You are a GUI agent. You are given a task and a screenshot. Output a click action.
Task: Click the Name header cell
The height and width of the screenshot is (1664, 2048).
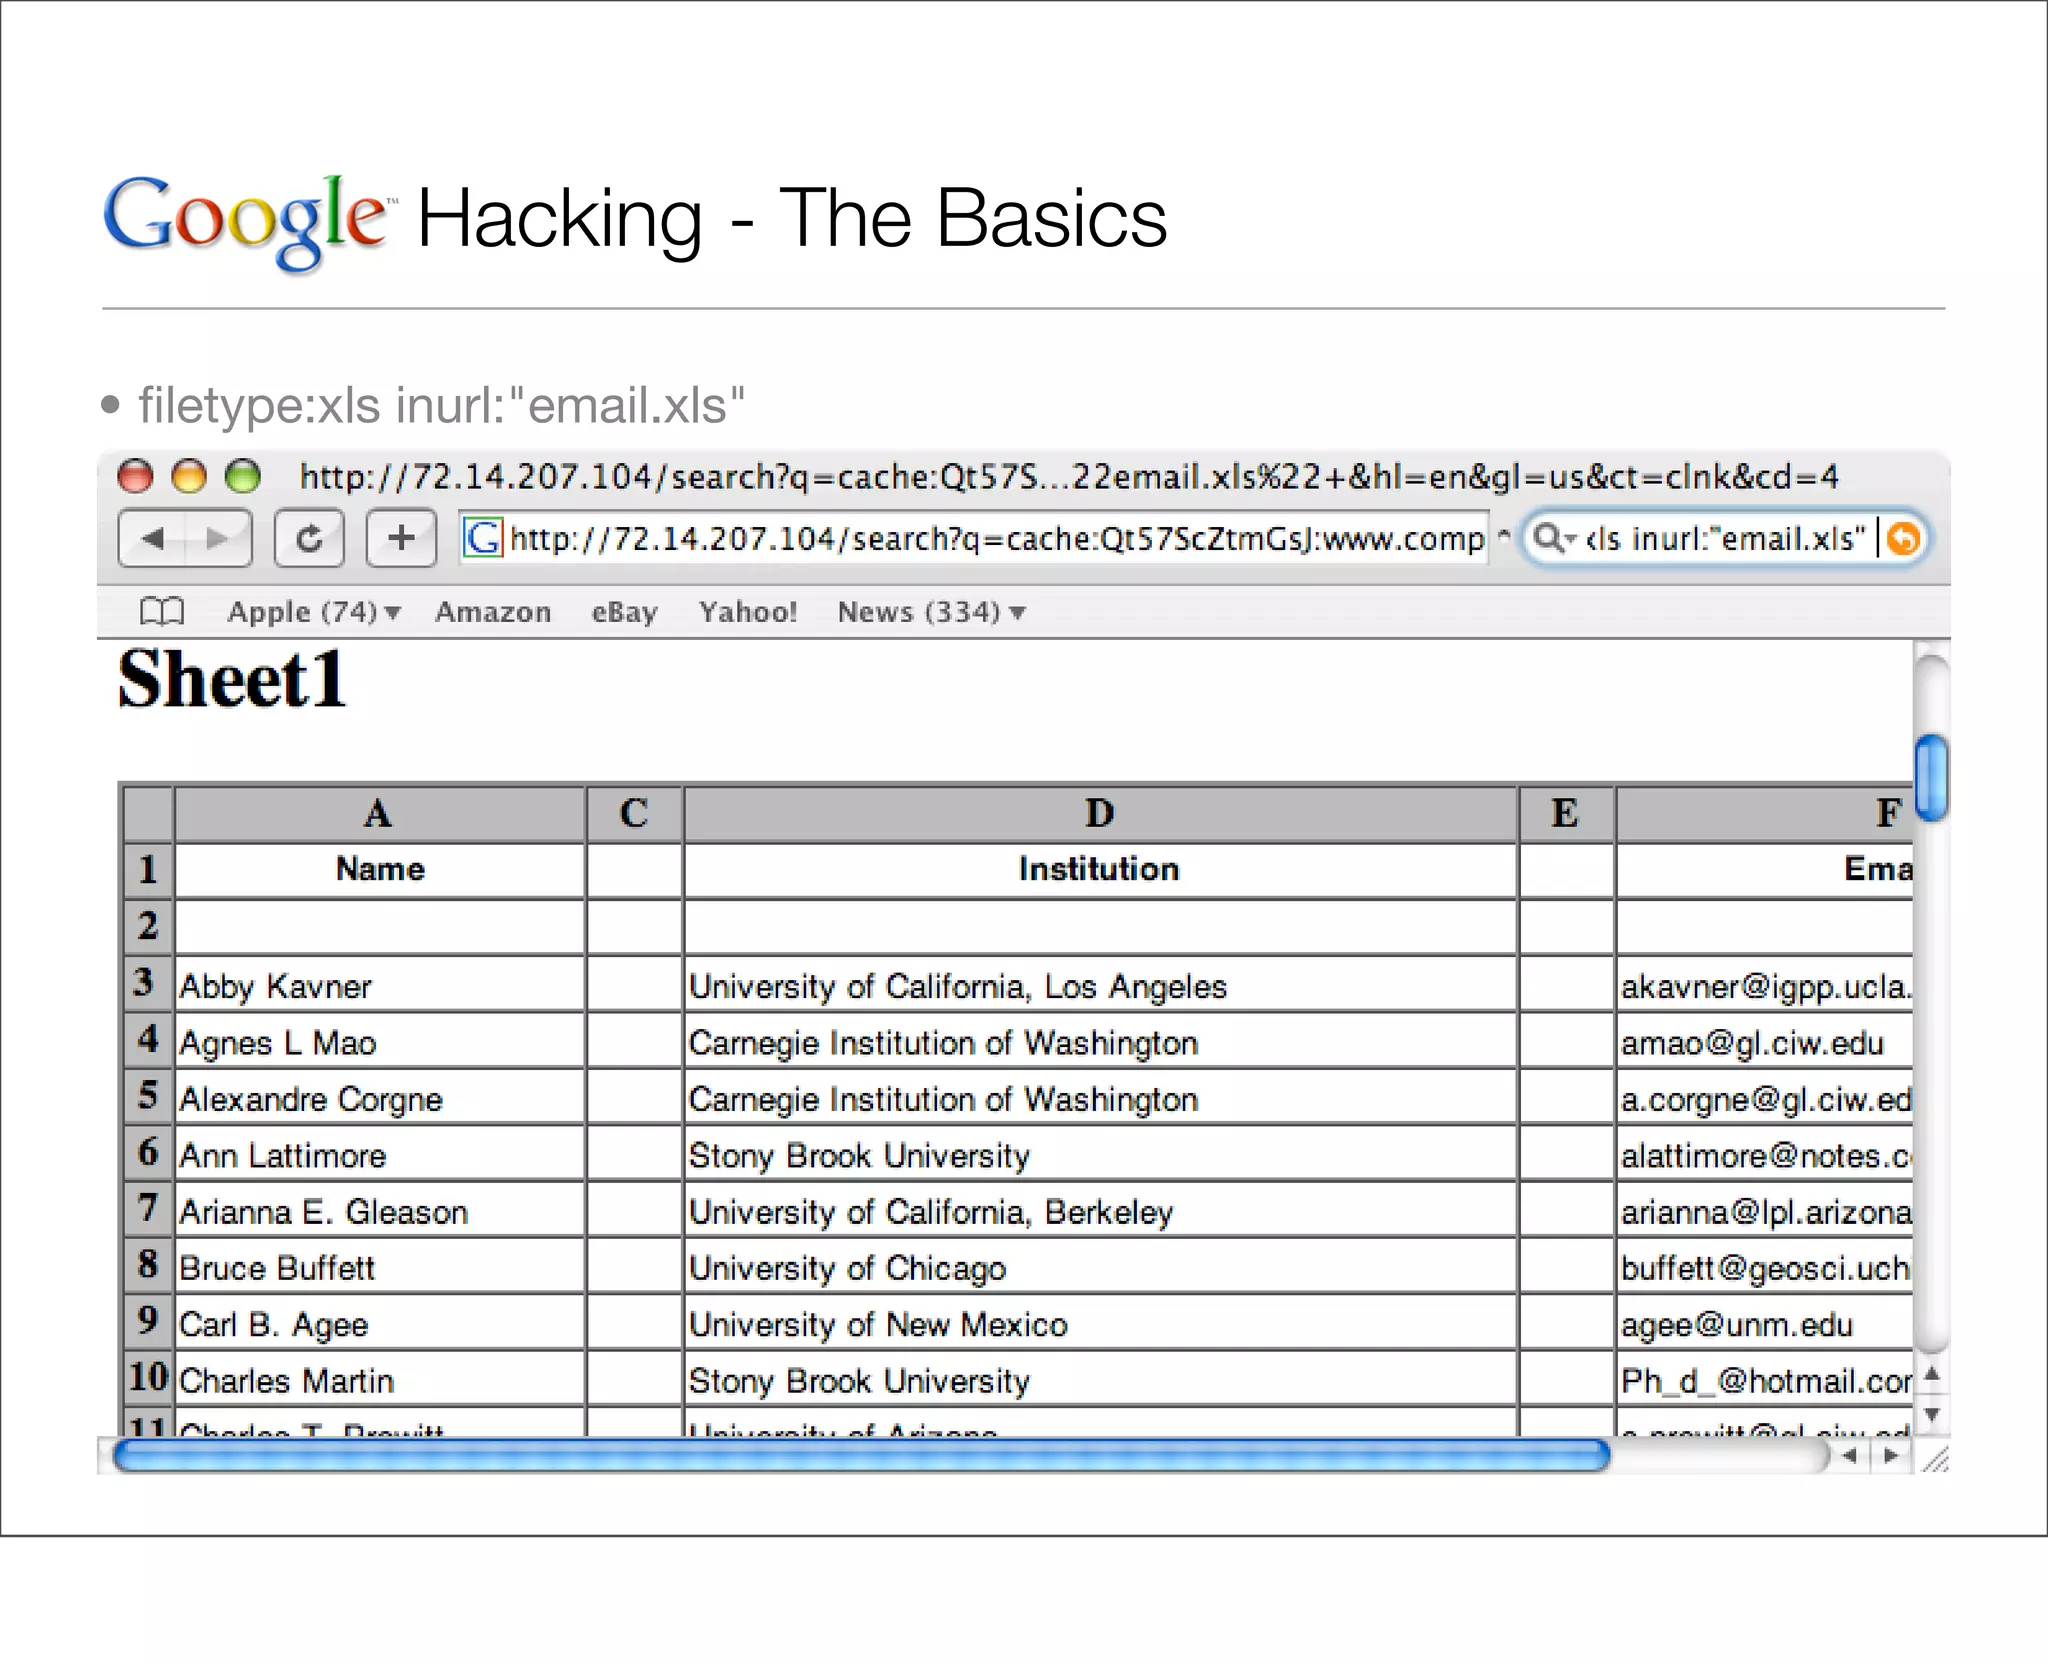pos(379,869)
